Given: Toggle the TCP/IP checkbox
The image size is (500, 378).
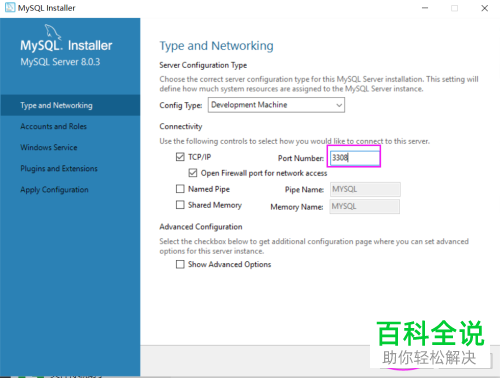Looking at the screenshot, I should pos(180,157).
